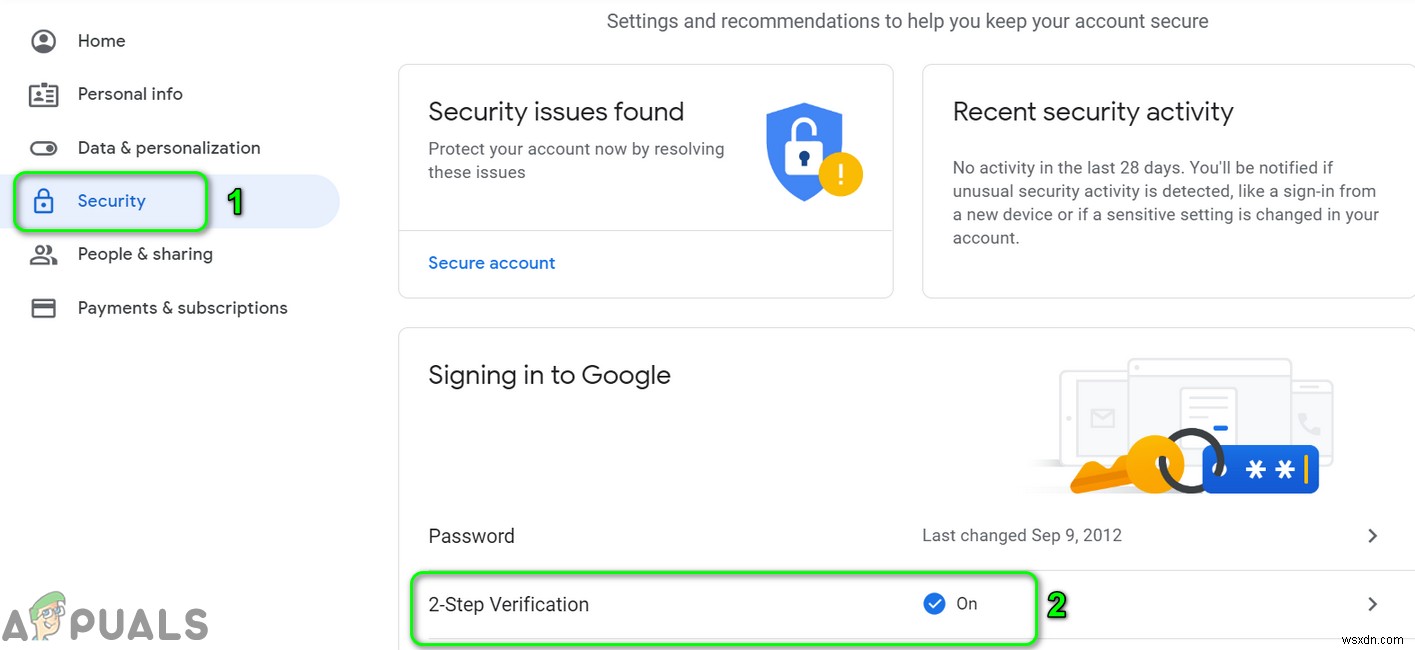The height and width of the screenshot is (650, 1415).
Task: Select the Security highlighted sidebar item
Action: (111, 200)
